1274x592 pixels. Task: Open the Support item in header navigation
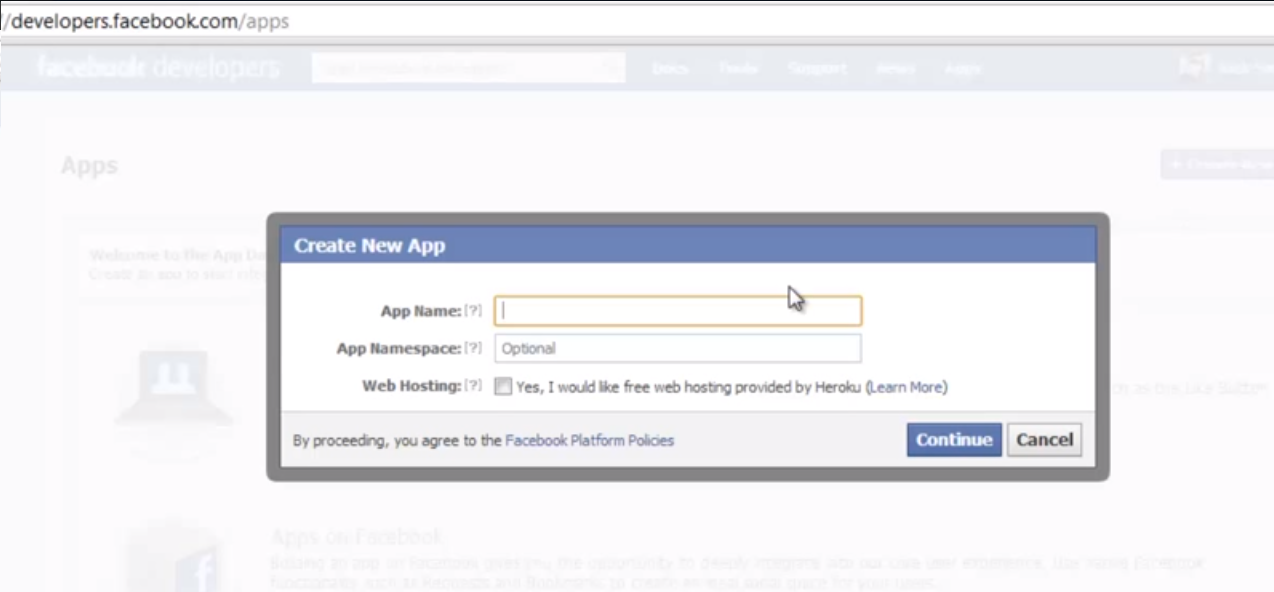tap(817, 68)
